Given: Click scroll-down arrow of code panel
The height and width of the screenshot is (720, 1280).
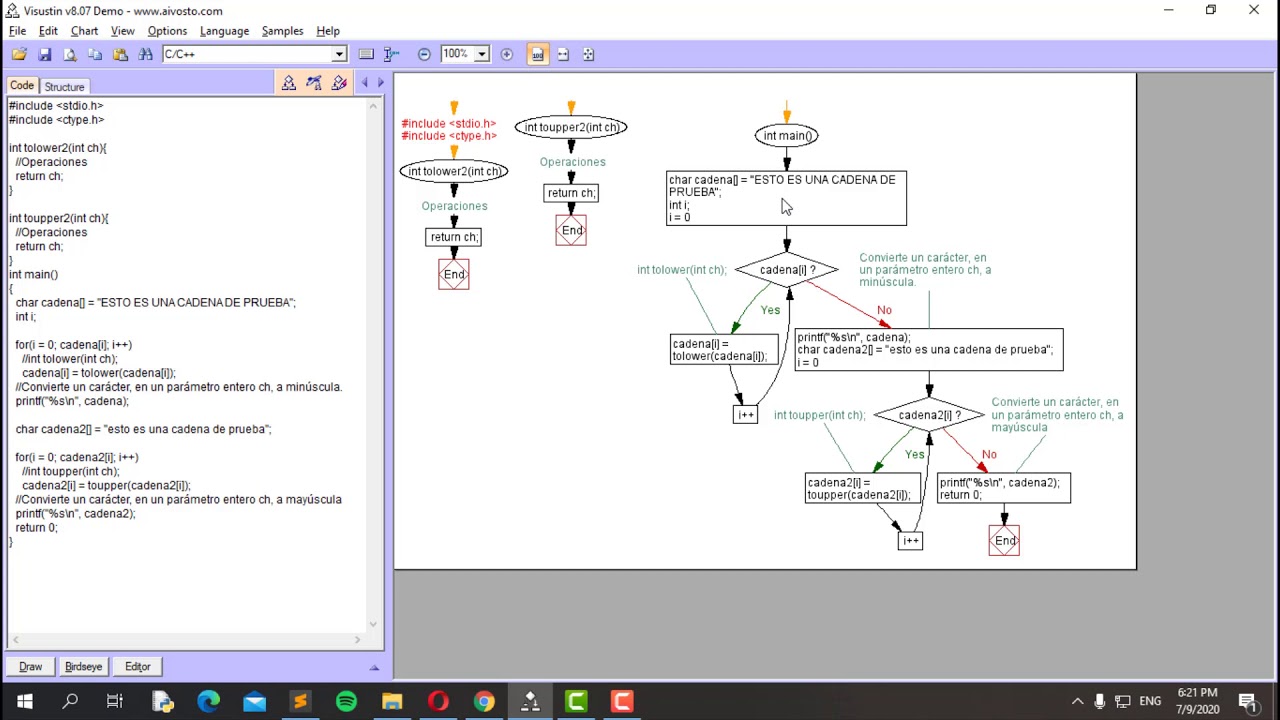Looking at the screenshot, I should pyautogui.click(x=374, y=624).
